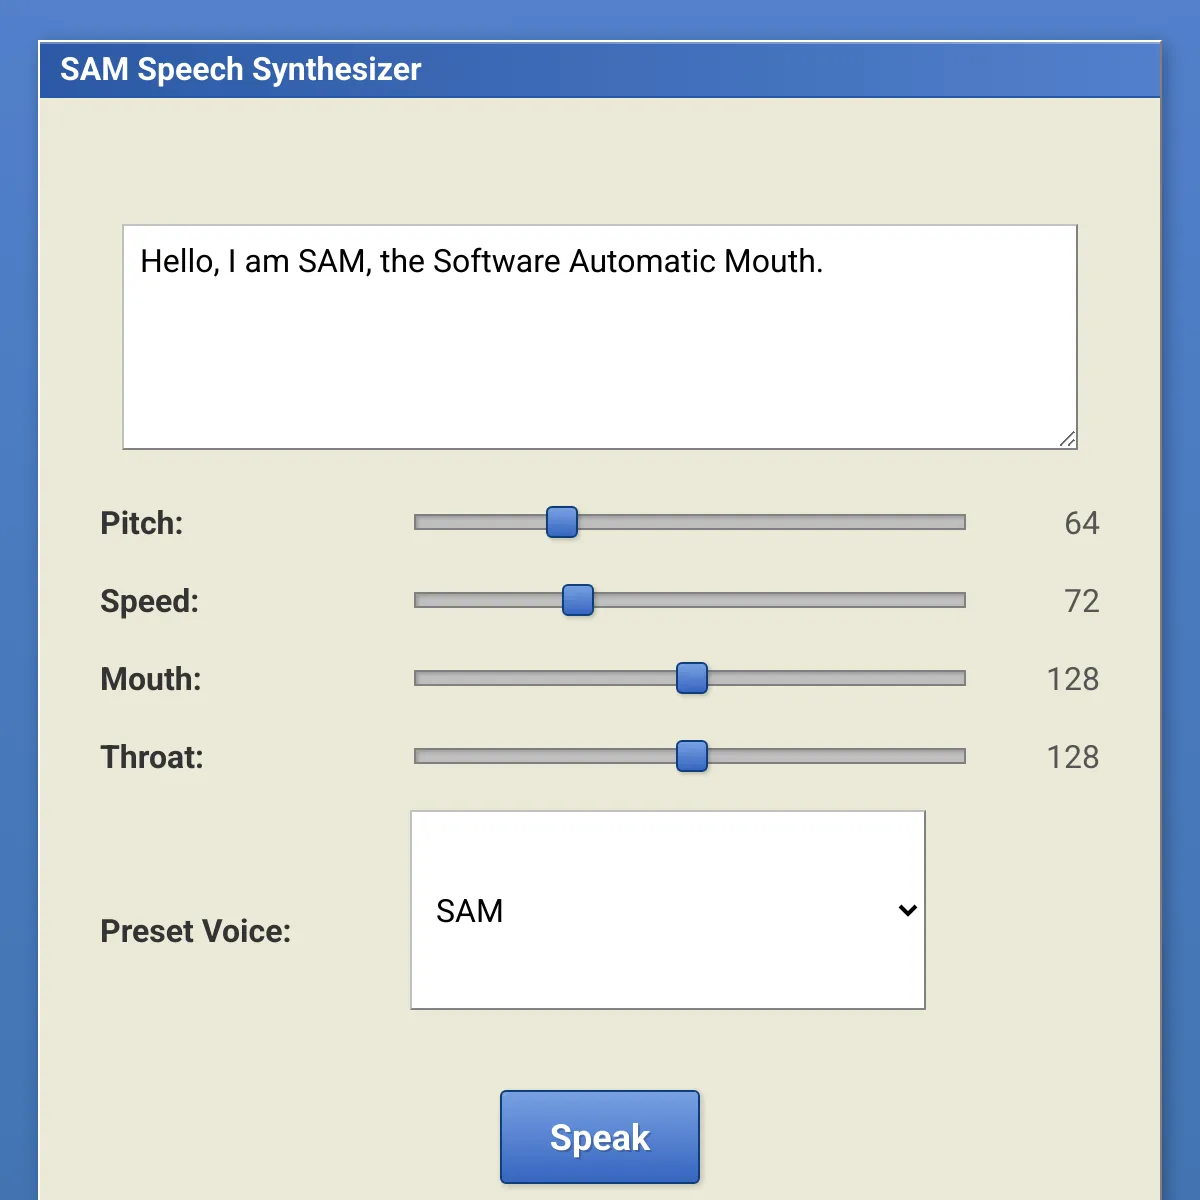Click the SAM Speech Synthesizer title

click(241, 69)
